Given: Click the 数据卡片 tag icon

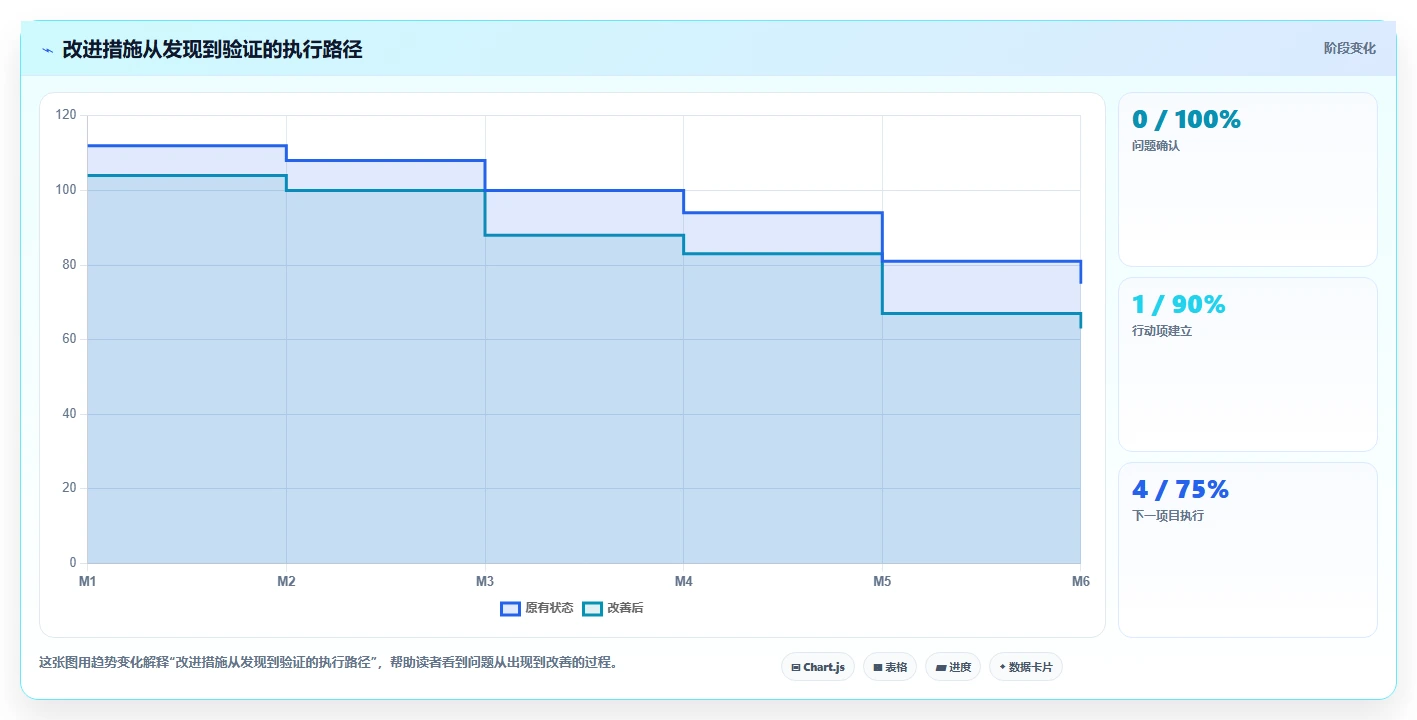Looking at the screenshot, I should pos(1002,667).
